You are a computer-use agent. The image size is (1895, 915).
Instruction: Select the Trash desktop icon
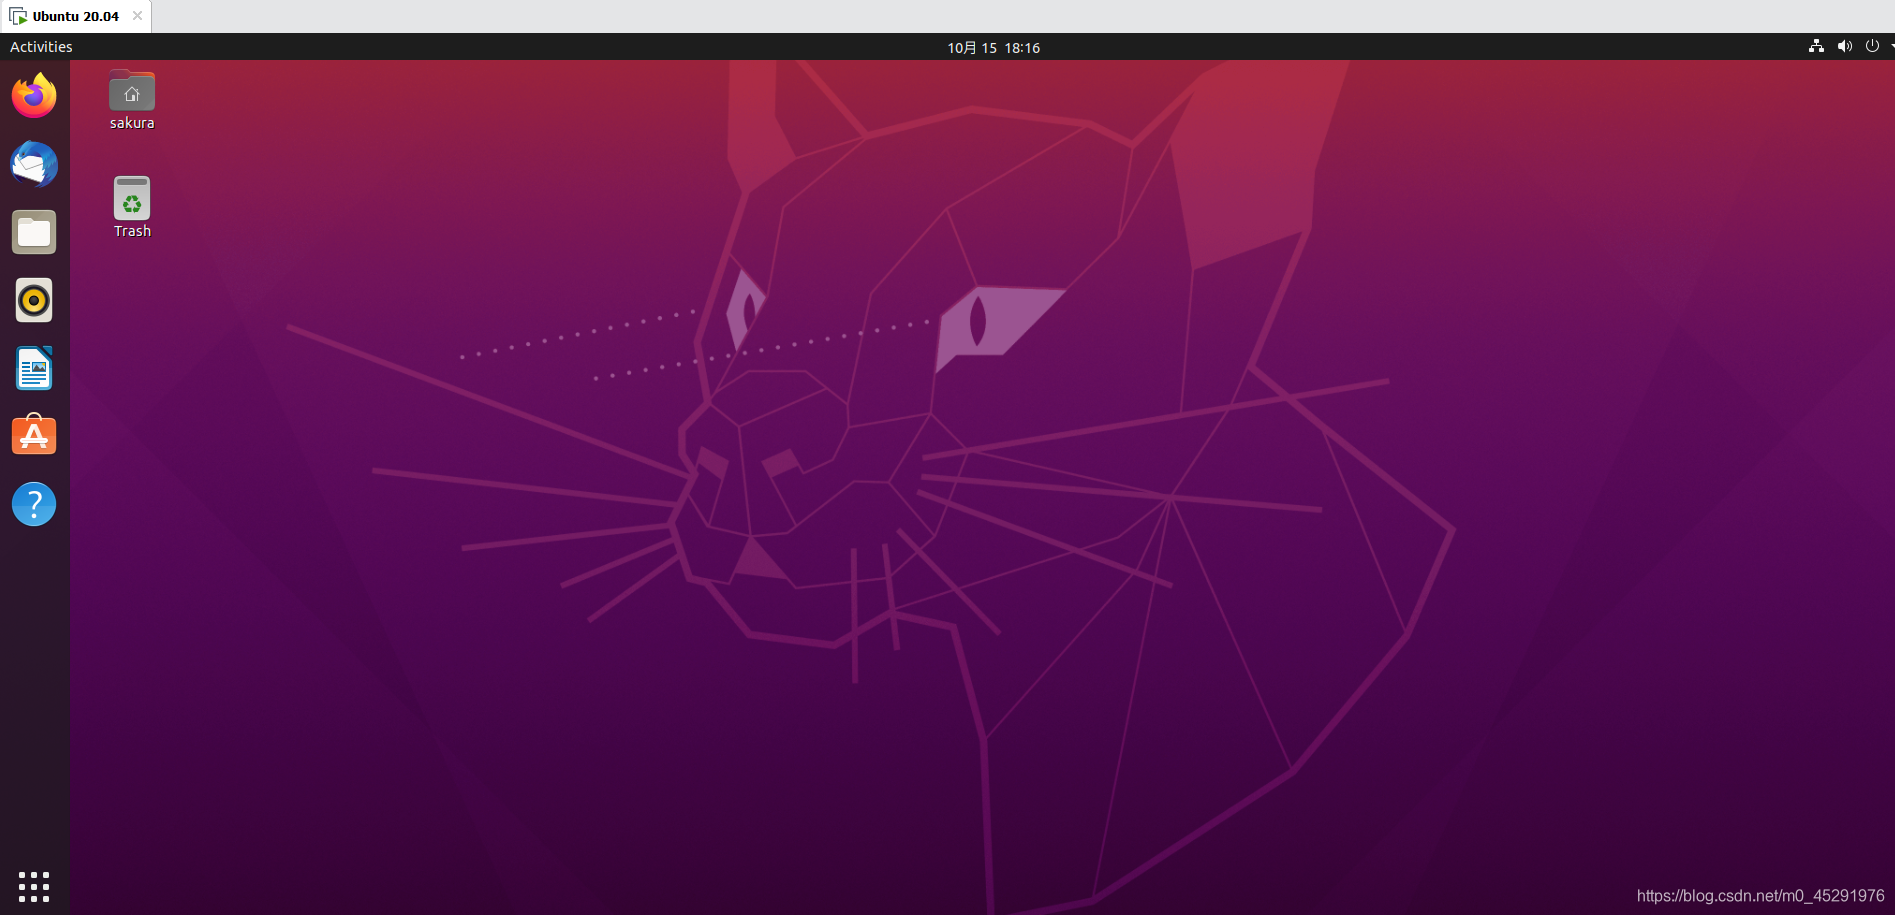[132, 208]
